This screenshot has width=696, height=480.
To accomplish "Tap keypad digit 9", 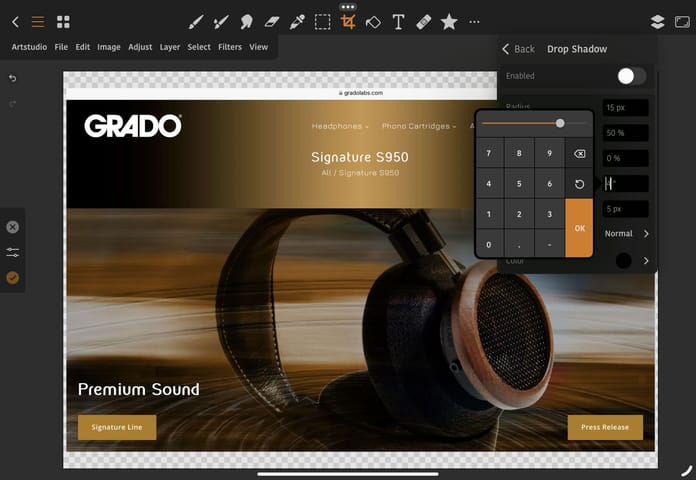I will point(550,153).
